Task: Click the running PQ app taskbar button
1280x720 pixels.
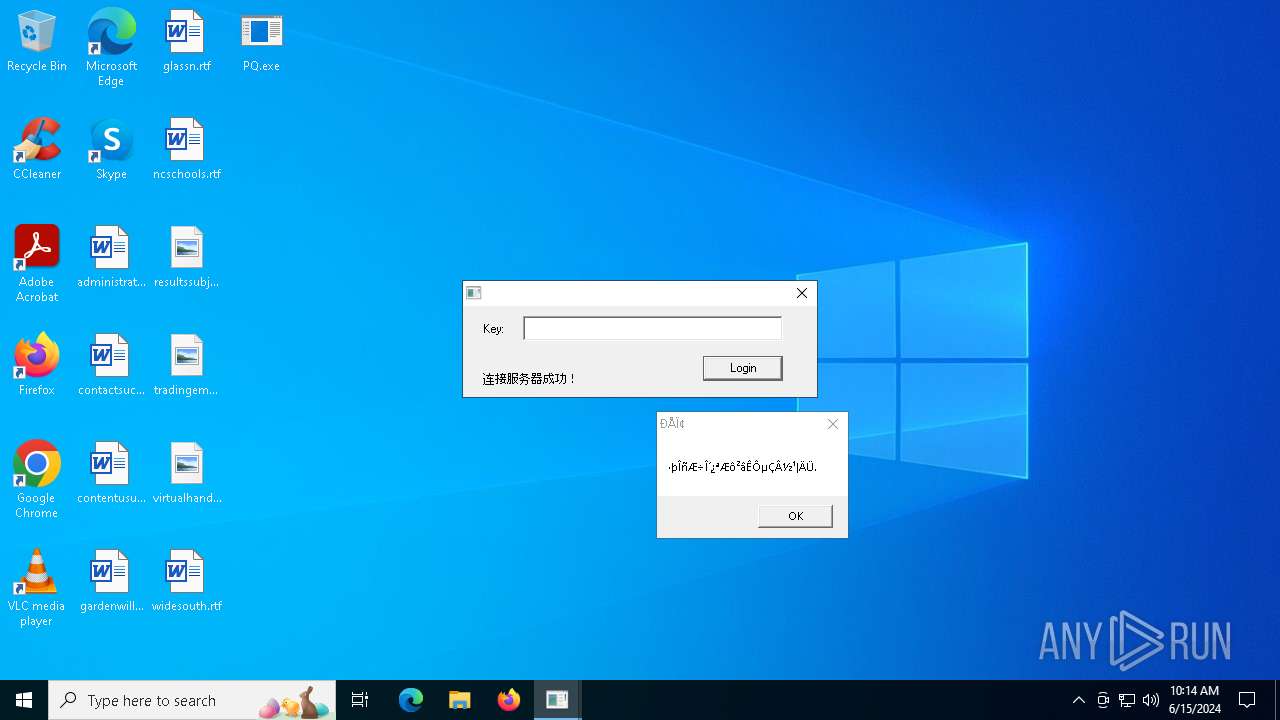Action: pos(557,700)
